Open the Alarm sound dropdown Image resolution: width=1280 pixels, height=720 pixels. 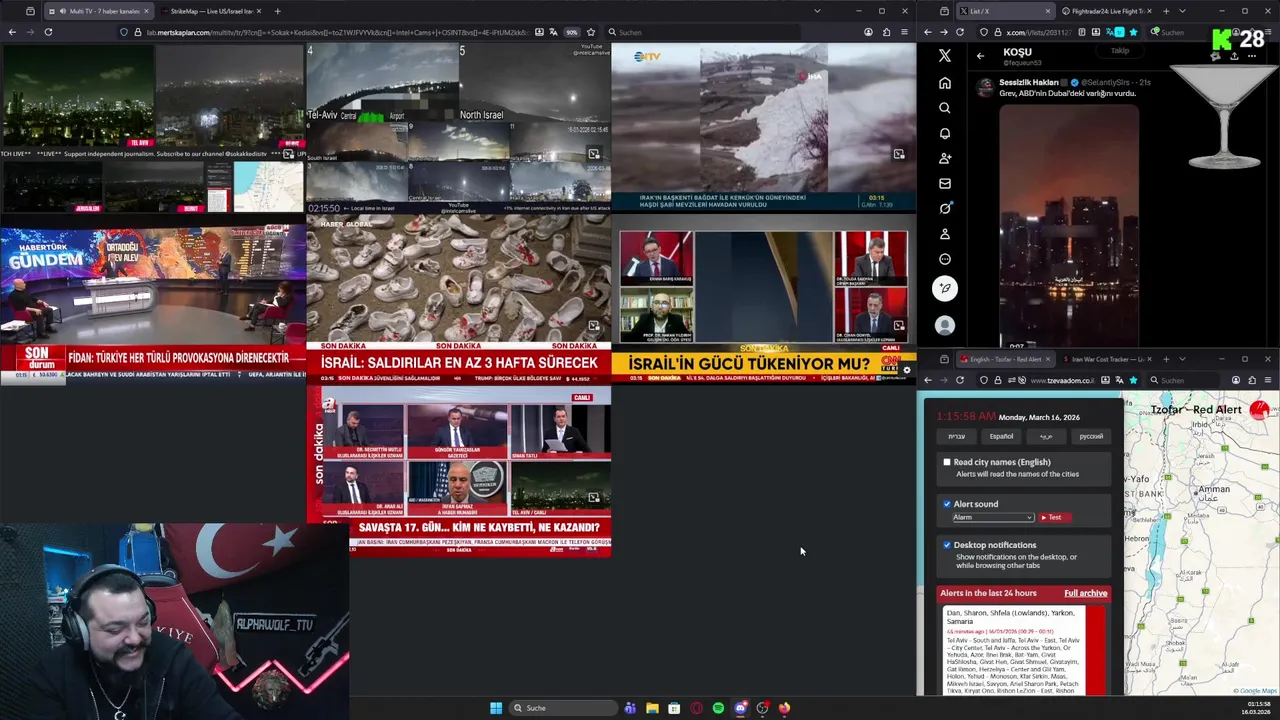point(992,517)
